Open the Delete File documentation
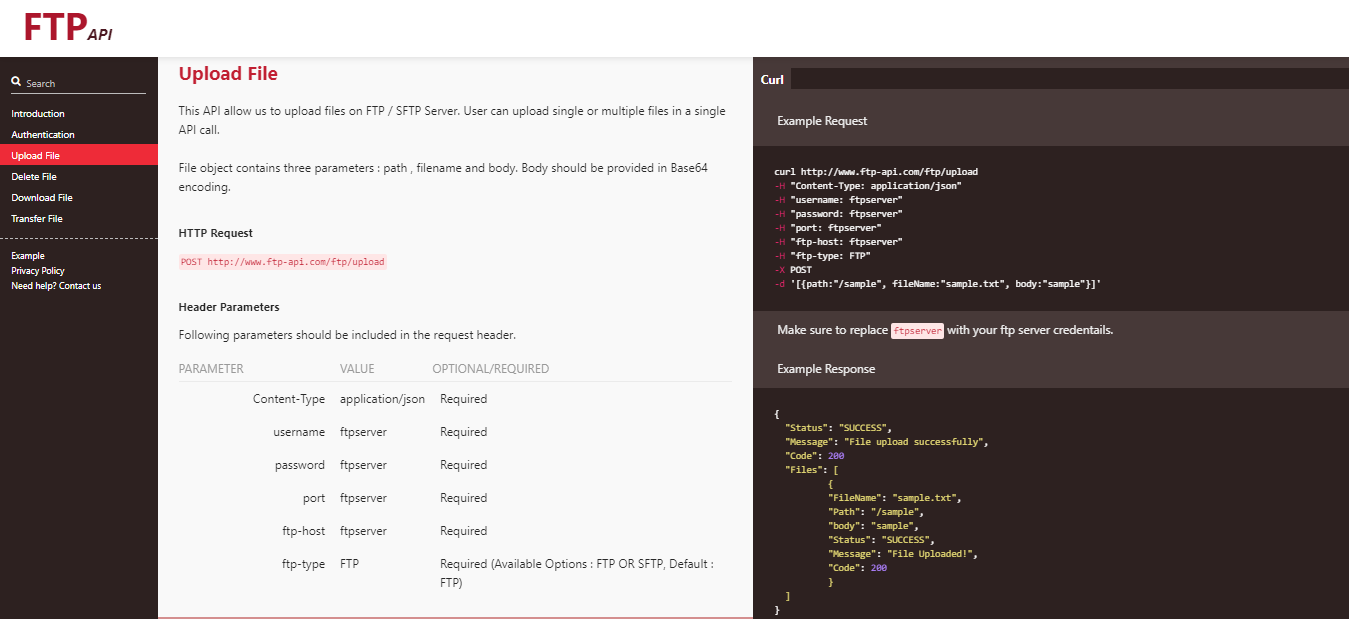The height and width of the screenshot is (619, 1349). (x=33, y=176)
